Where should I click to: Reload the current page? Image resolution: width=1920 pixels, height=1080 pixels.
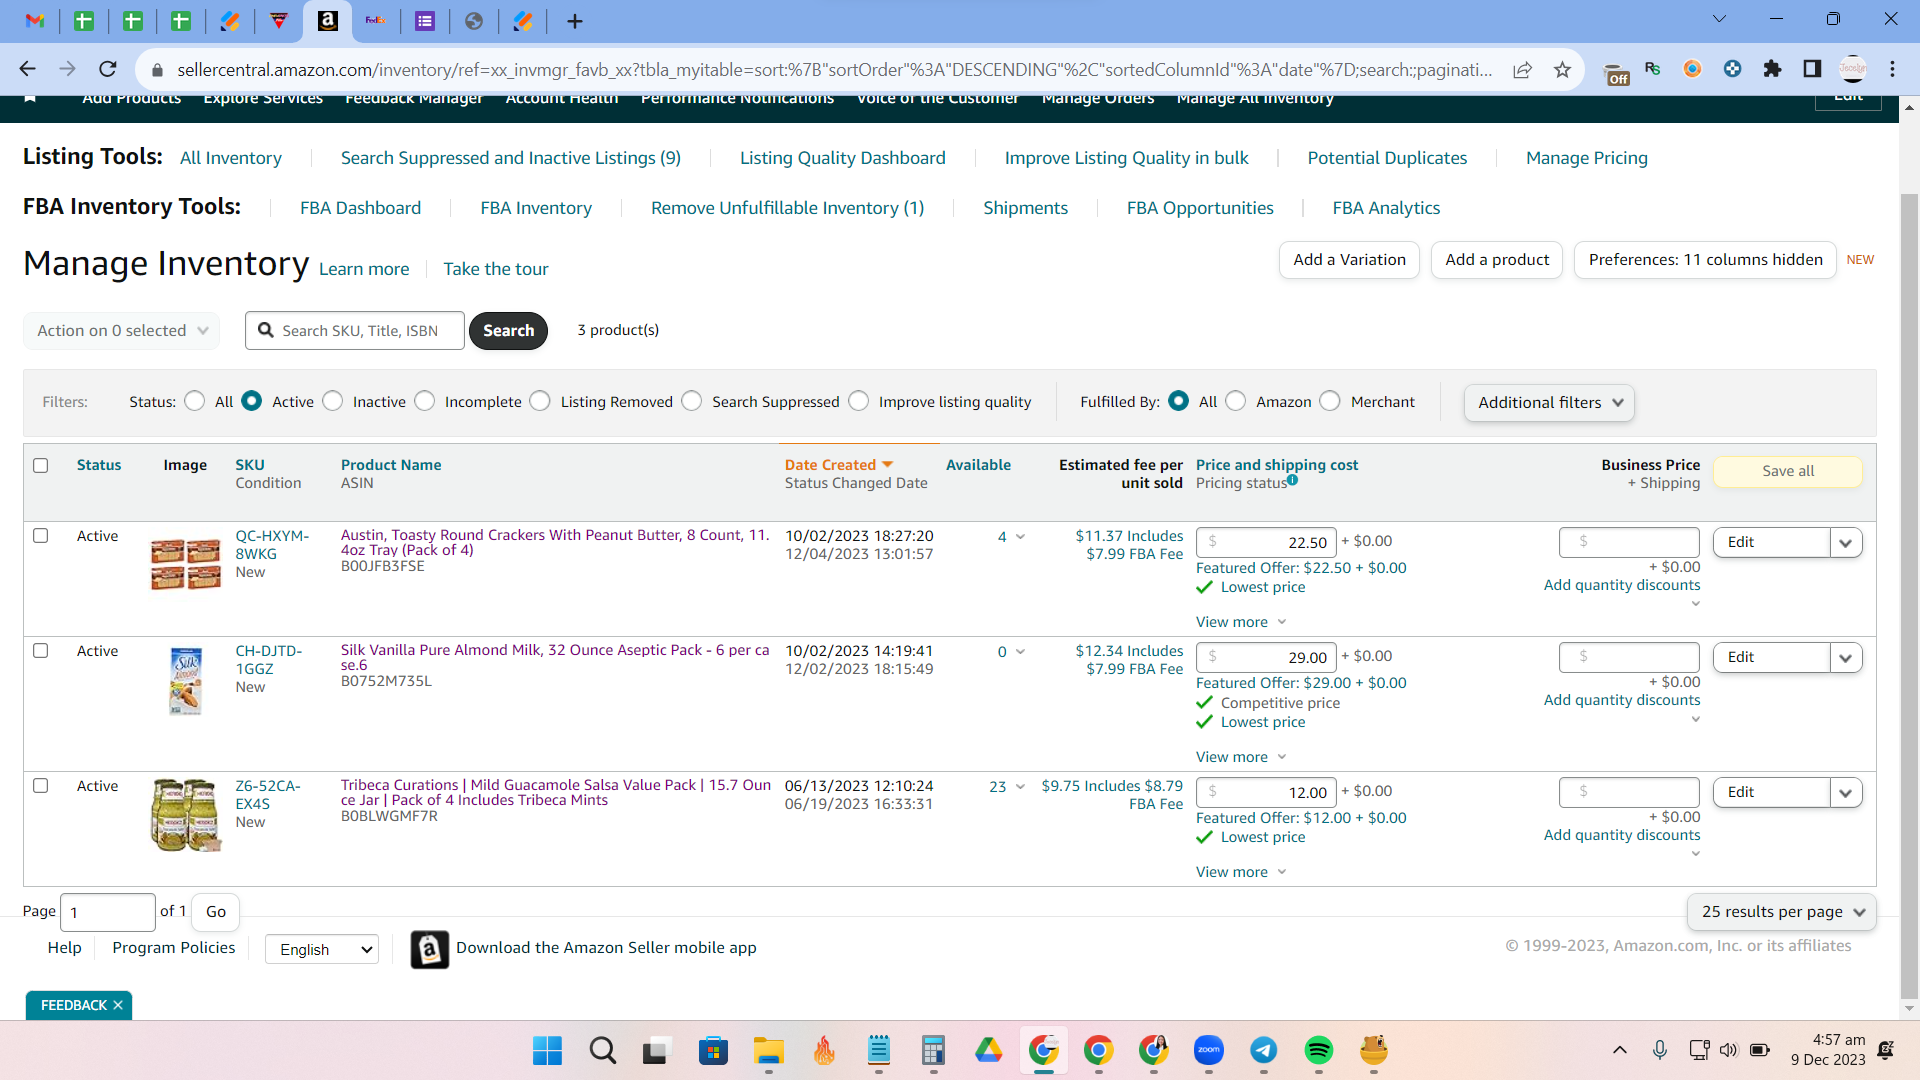pyautogui.click(x=108, y=69)
